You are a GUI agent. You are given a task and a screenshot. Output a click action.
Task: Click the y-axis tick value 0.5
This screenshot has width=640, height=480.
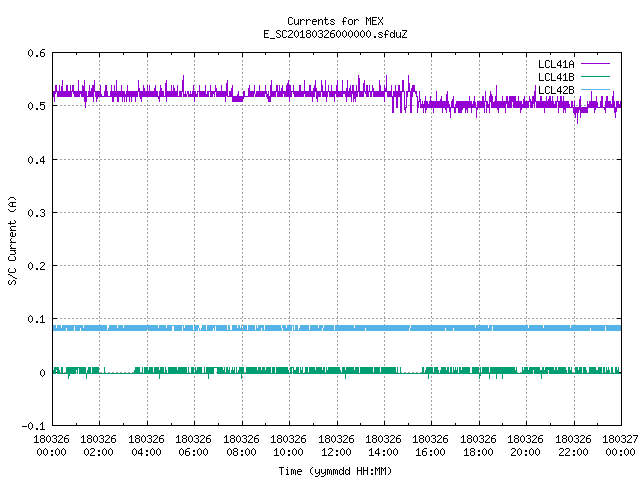36,106
